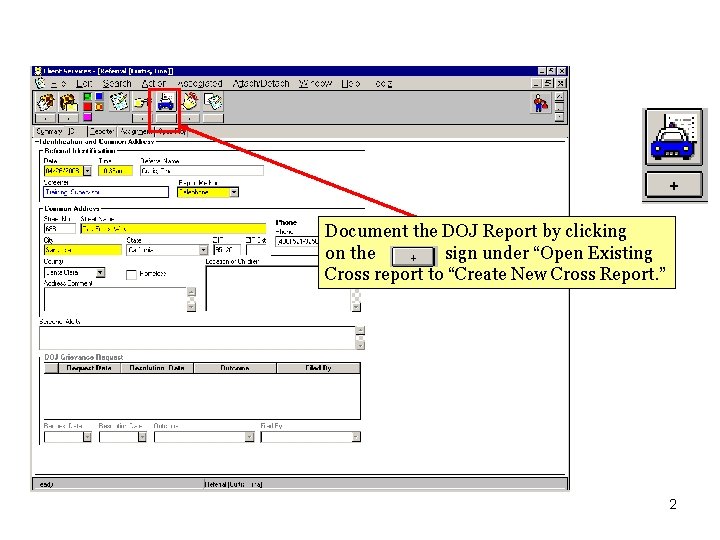720x540 pixels.
Task: Click the yellow City field
Action: [83, 250]
